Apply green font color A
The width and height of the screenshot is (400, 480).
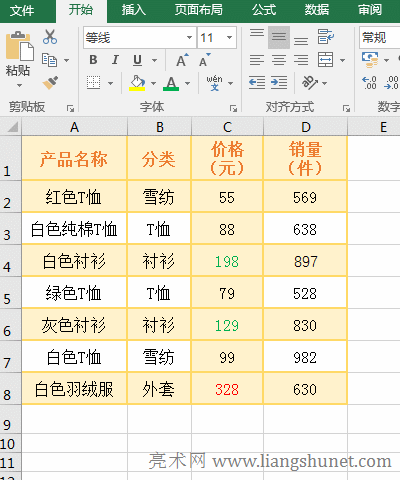coord(171,83)
